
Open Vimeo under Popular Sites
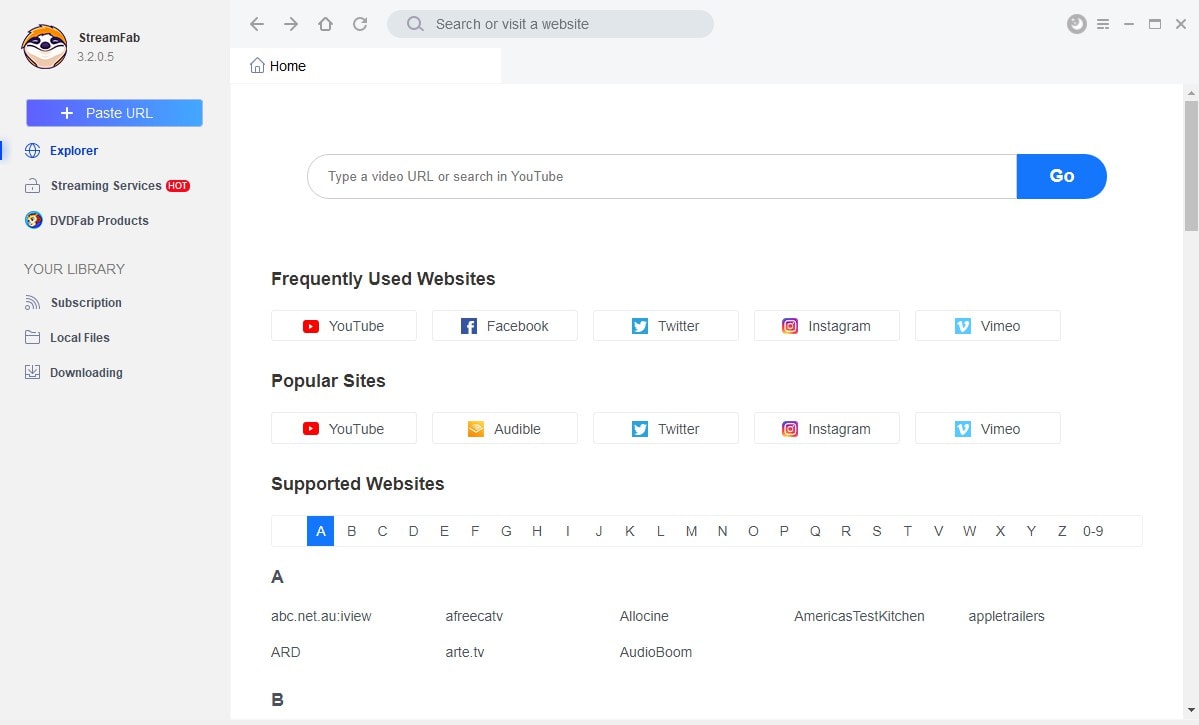pyautogui.click(x=987, y=428)
